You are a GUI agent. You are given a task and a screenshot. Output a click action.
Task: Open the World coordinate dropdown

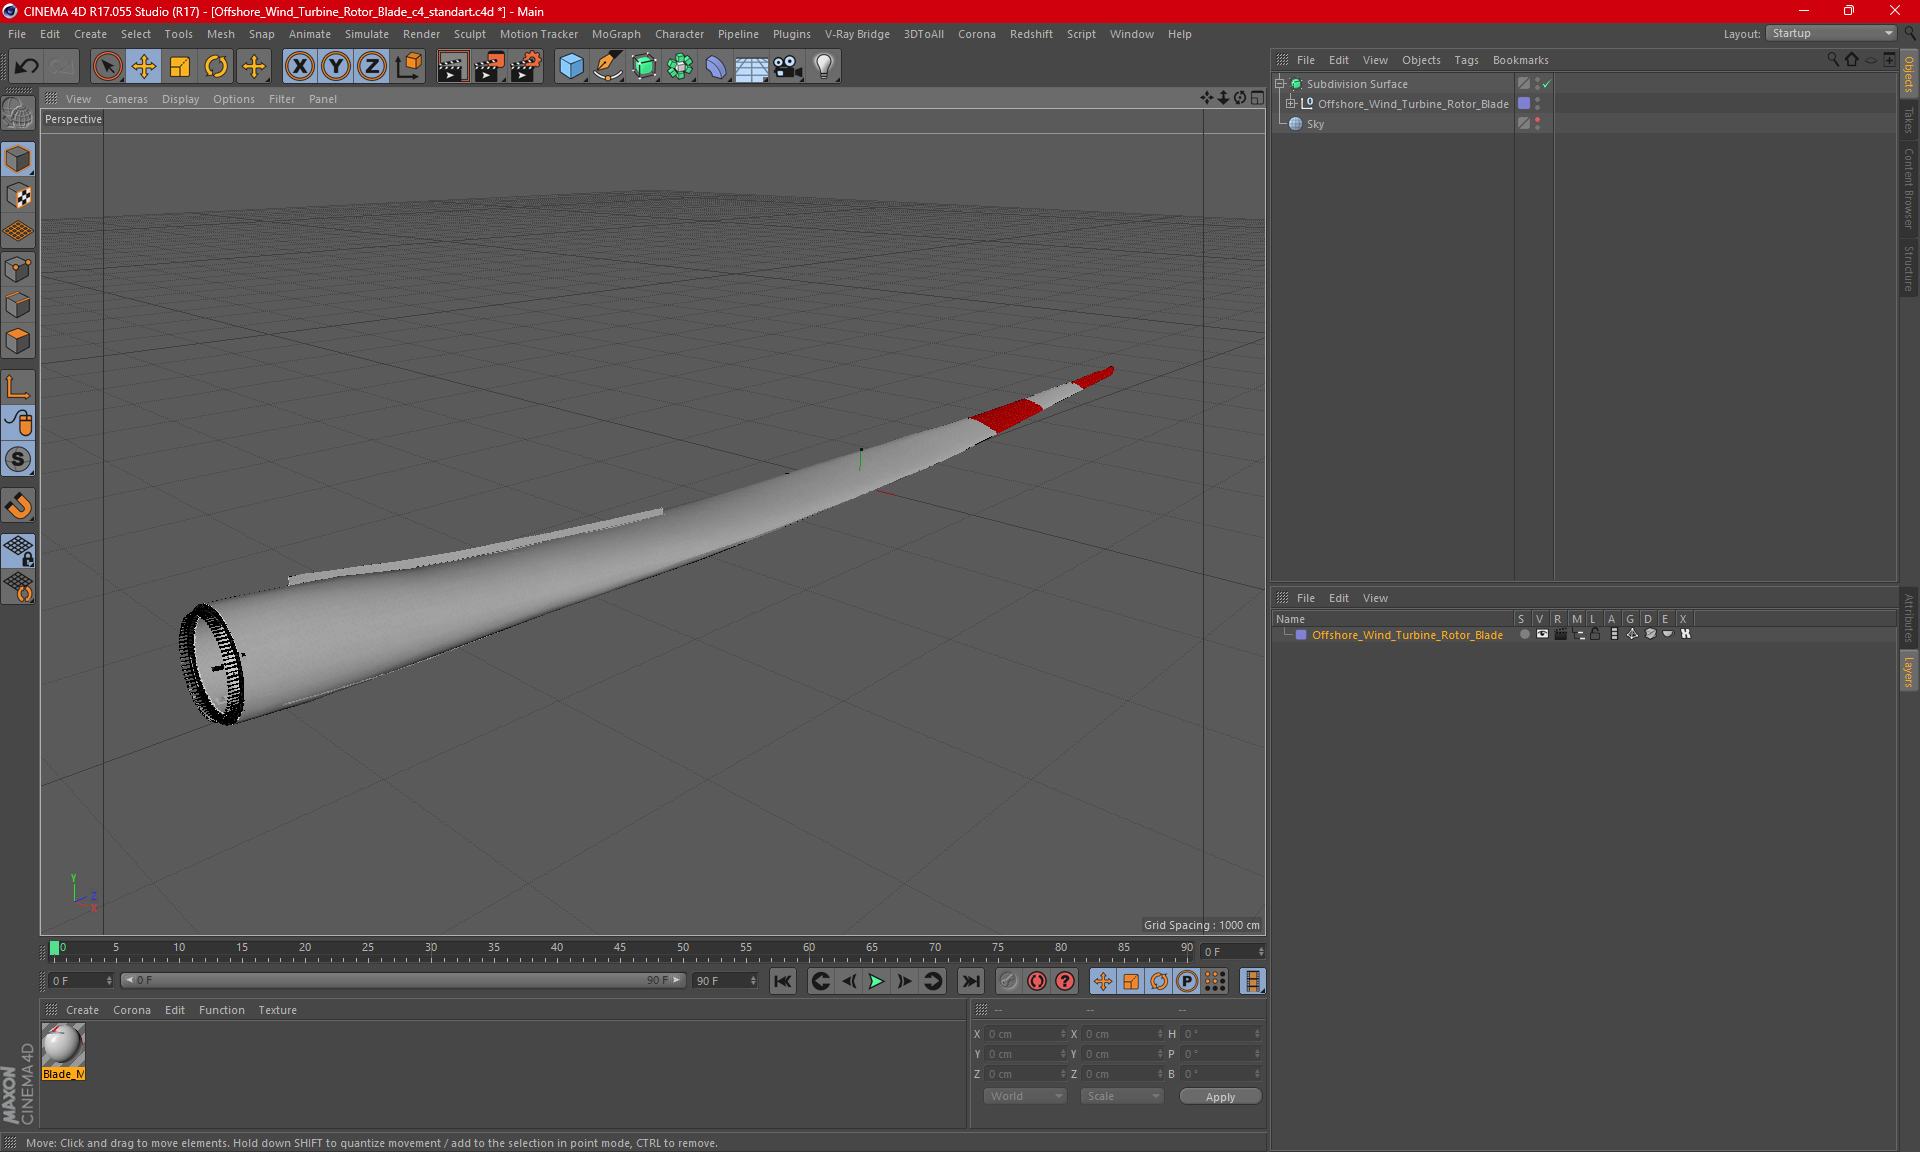point(1025,1096)
